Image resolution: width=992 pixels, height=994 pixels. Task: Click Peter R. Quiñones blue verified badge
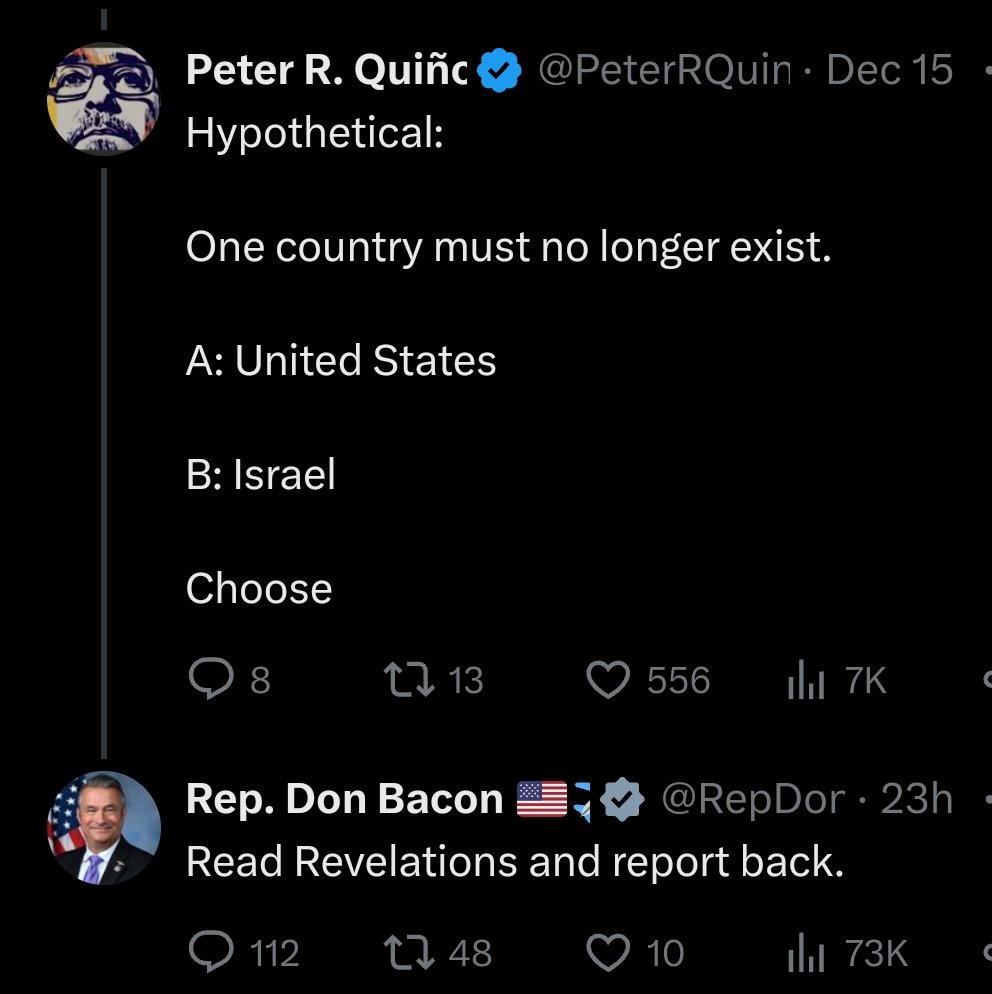(x=499, y=70)
